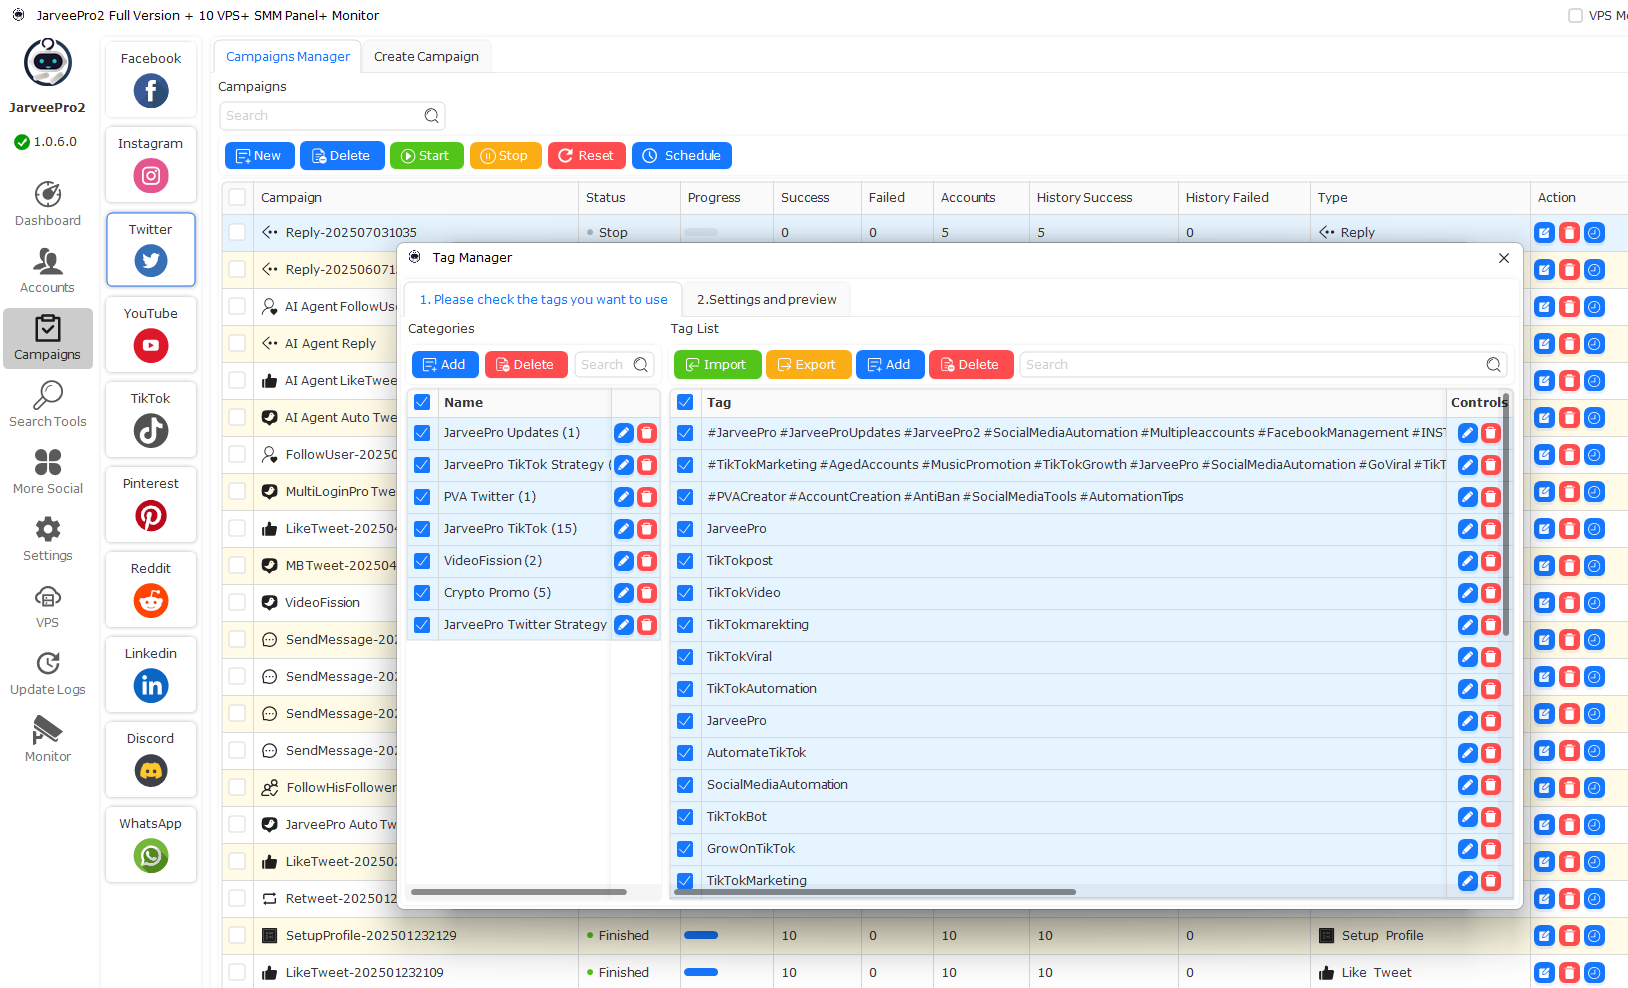Click the Start campaign button
1628x988 pixels.
tap(427, 156)
